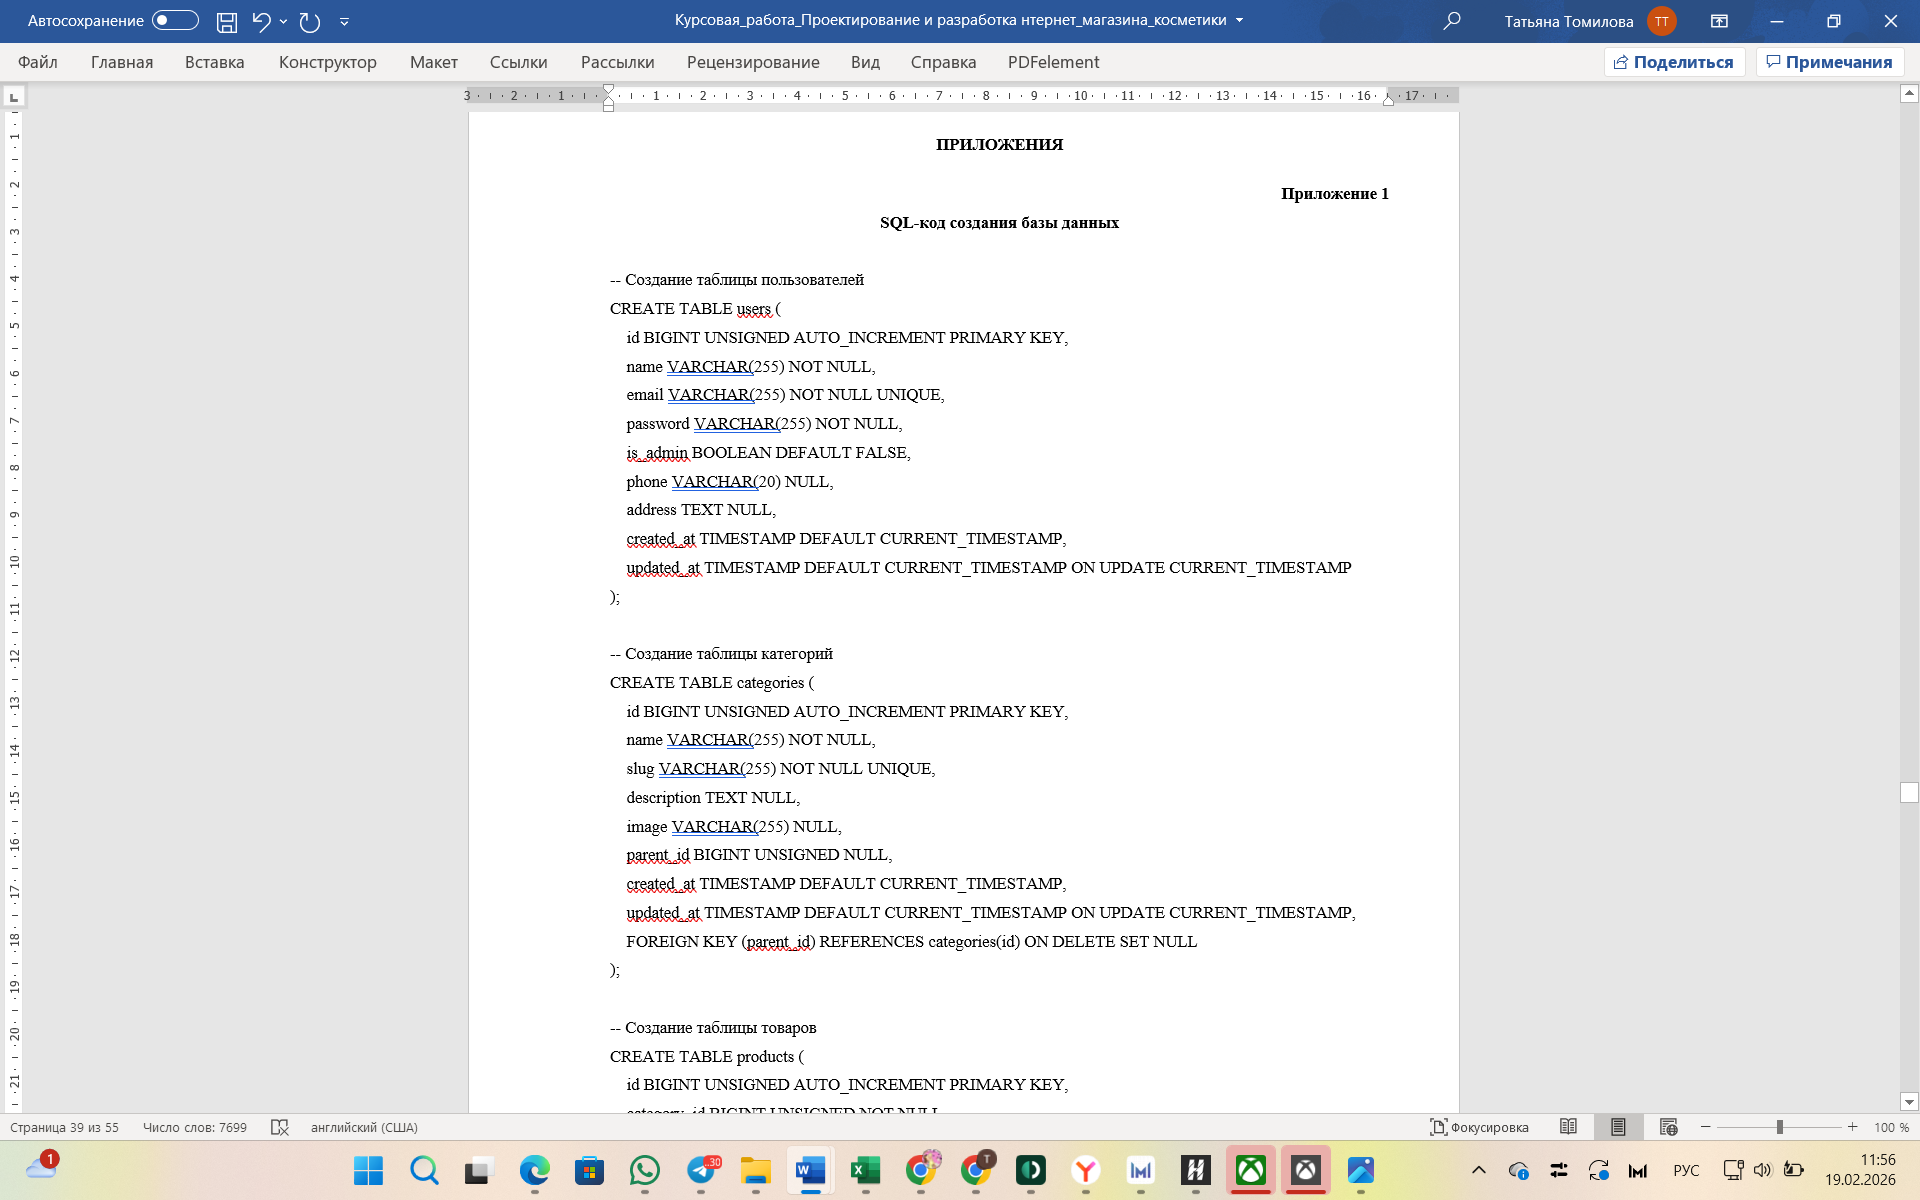
Task: Switch to Web Layout view icon
Action: [1668, 1127]
